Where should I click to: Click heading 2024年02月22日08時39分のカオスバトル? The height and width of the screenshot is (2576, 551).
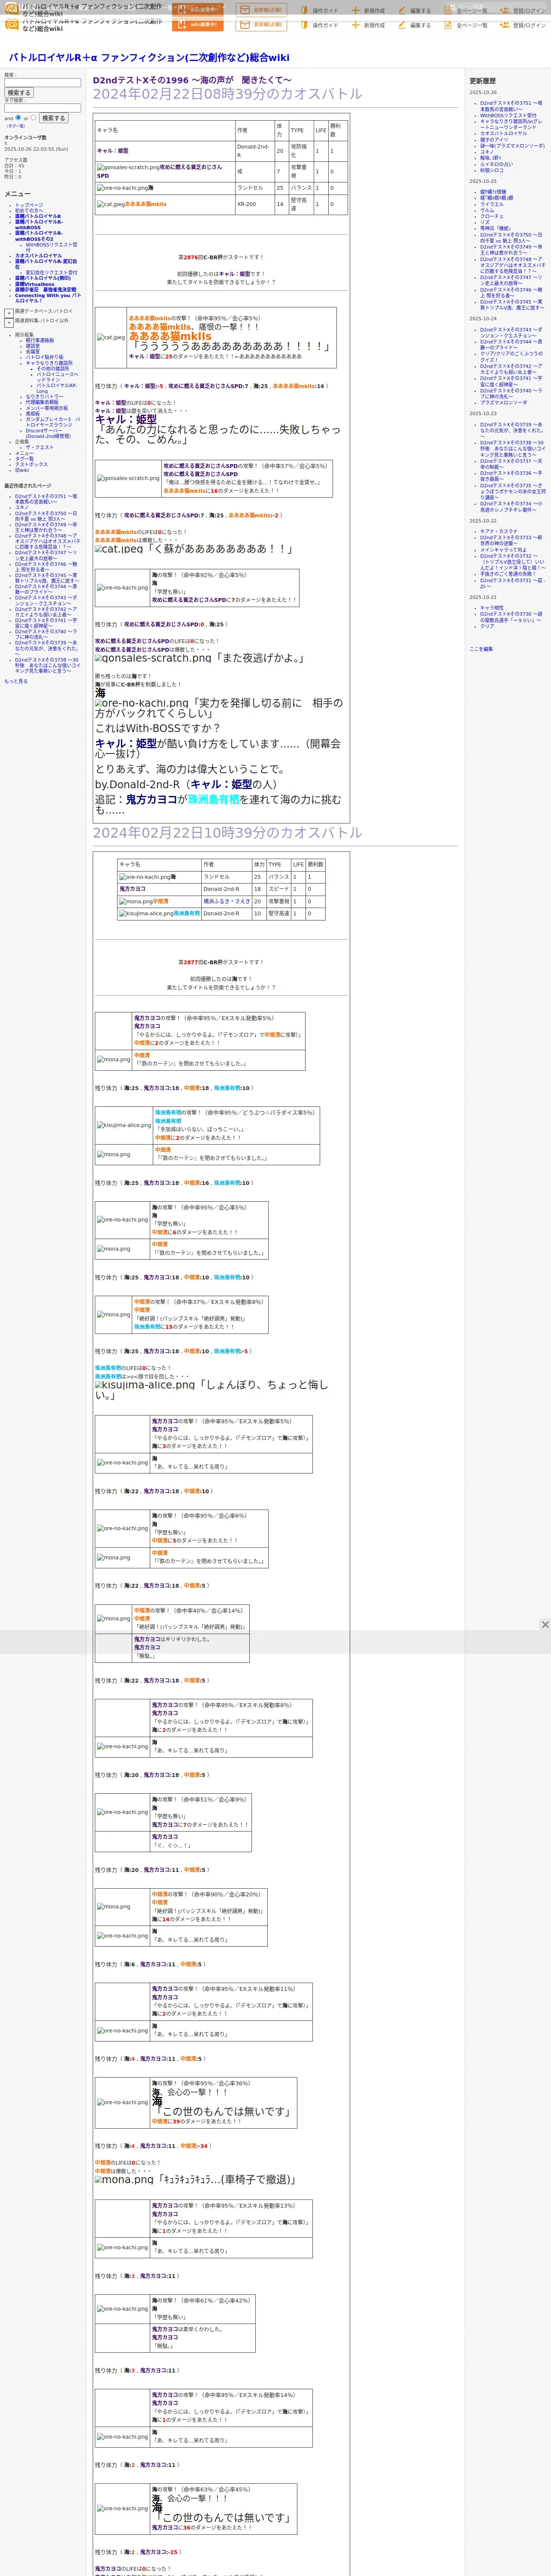228,94
